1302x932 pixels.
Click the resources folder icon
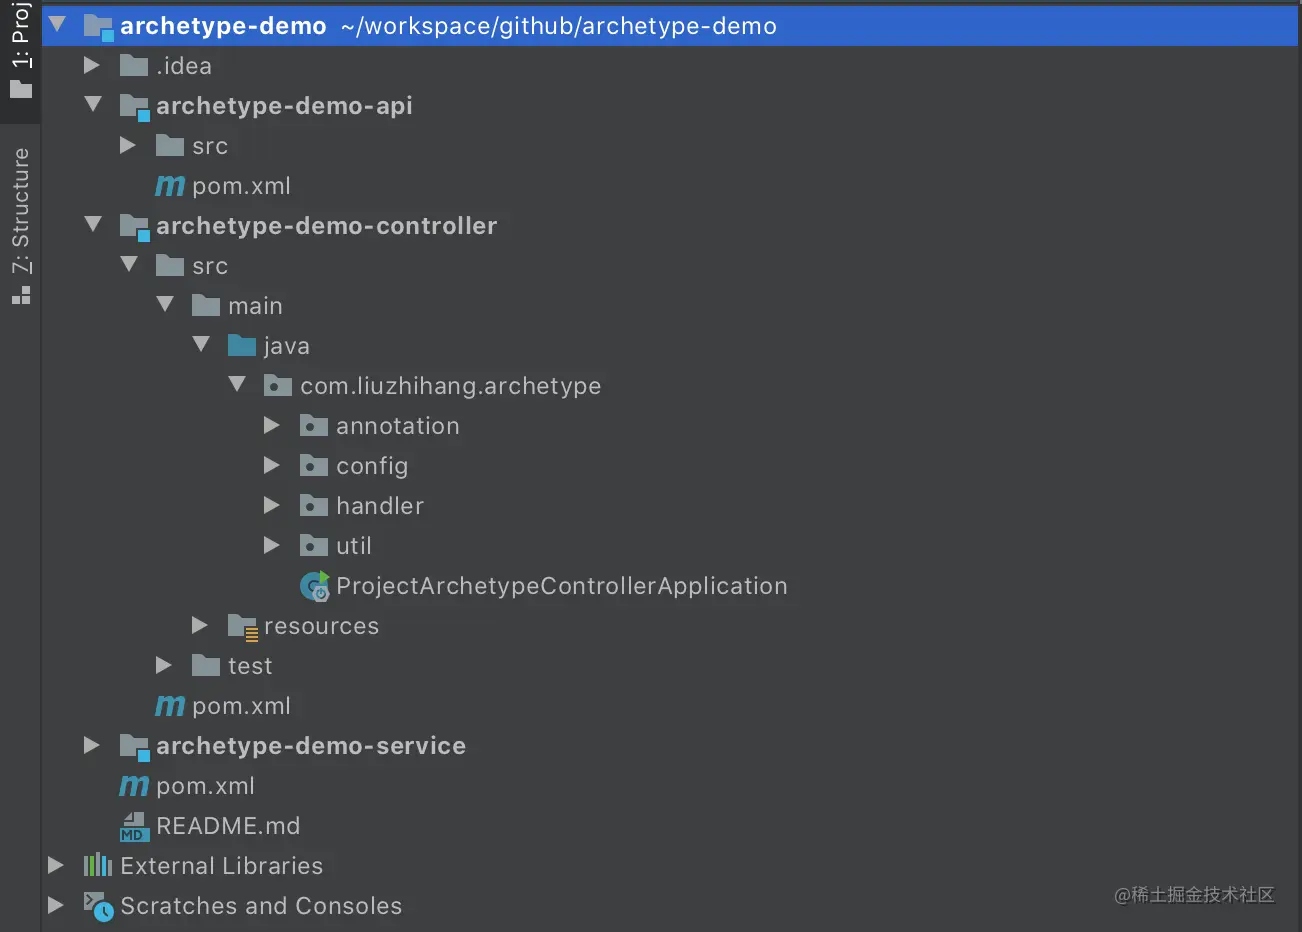coord(242,625)
